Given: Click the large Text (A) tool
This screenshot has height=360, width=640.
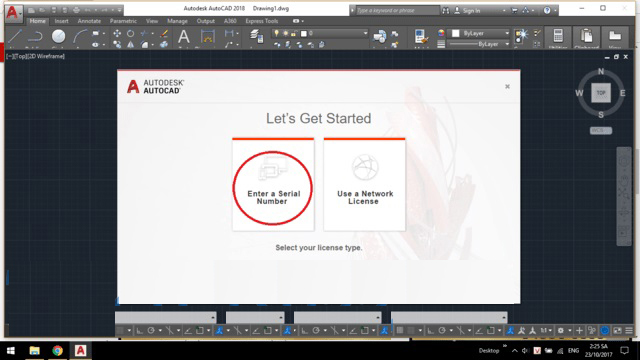Looking at the screenshot, I should [x=184, y=37].
